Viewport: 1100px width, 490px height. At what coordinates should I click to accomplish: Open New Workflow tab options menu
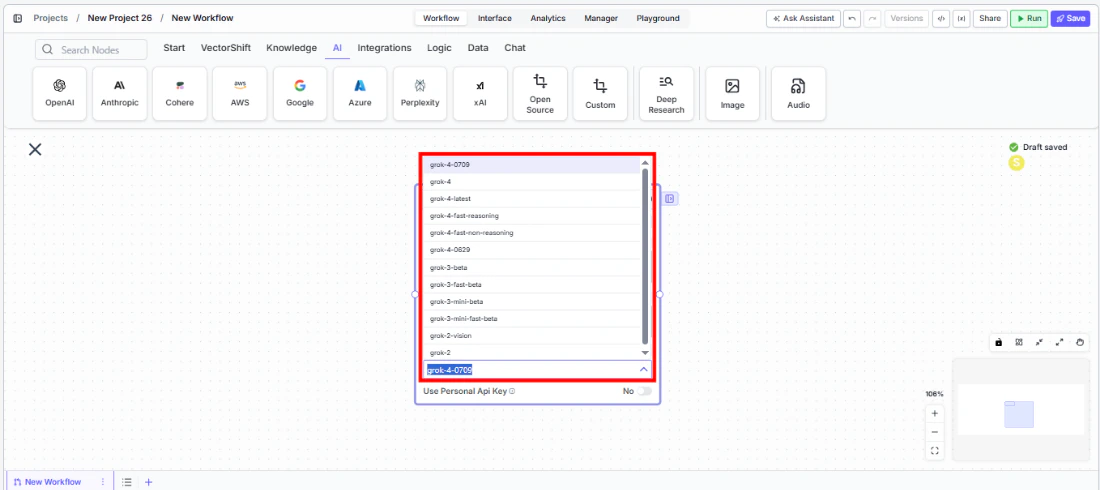coord(102,482)
